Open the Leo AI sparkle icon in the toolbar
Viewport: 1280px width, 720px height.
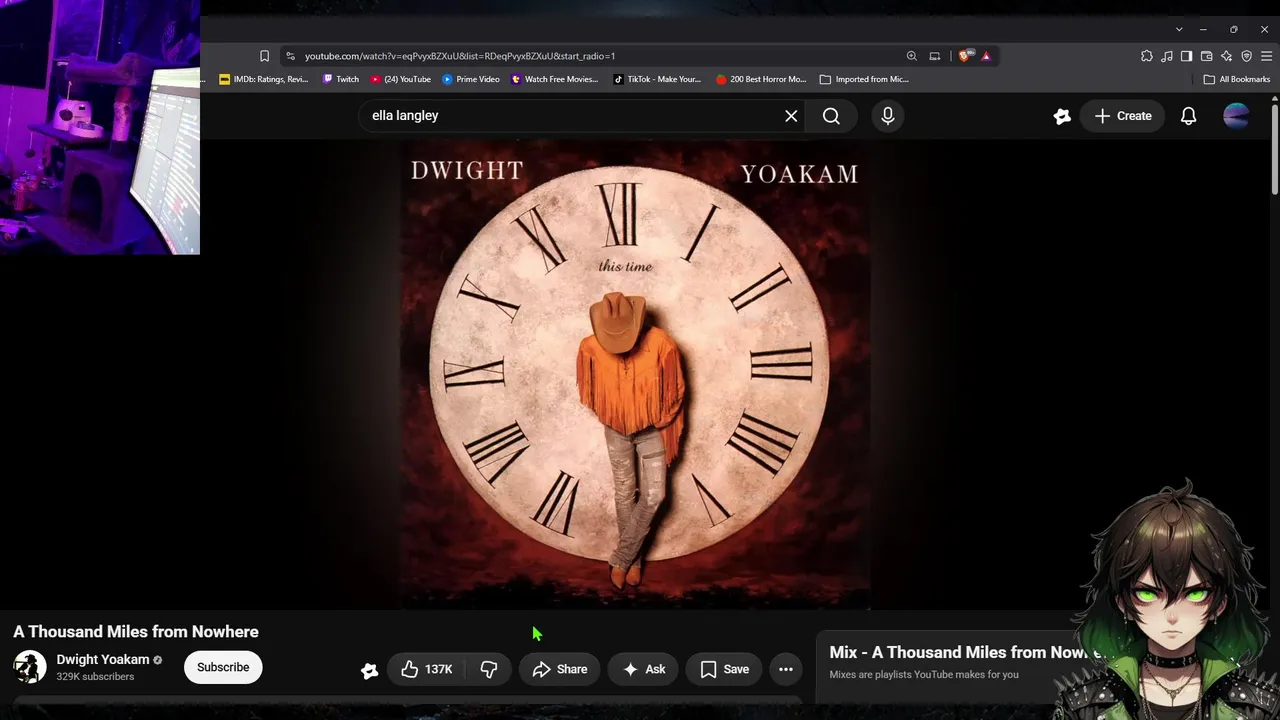[1226, 56]
